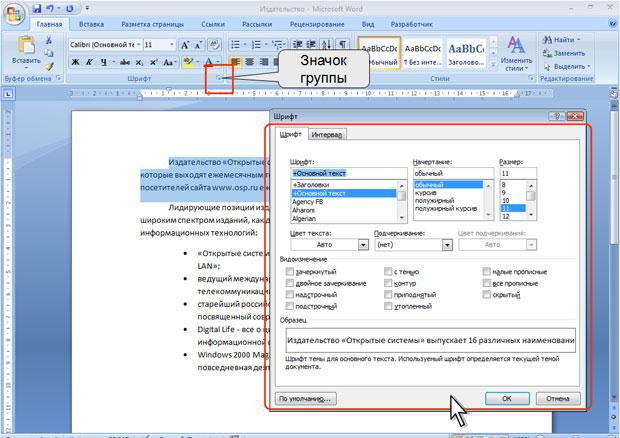
Task: Cut selection with scissors icon
Action: [49, 40]
